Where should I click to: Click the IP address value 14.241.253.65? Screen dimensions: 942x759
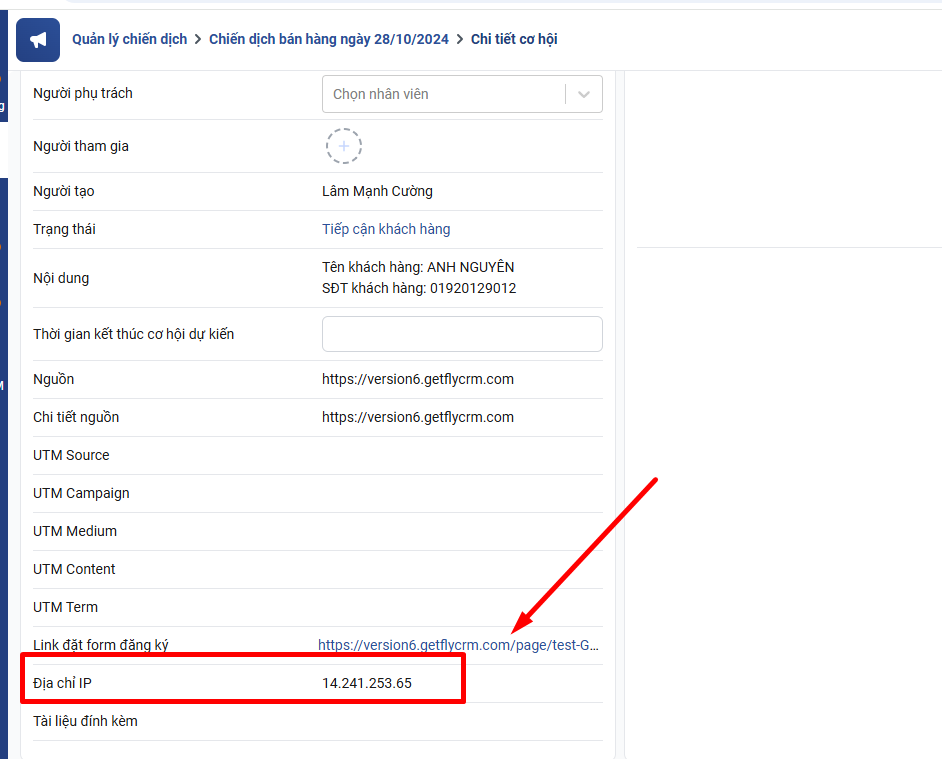click(x=366, y=683)
